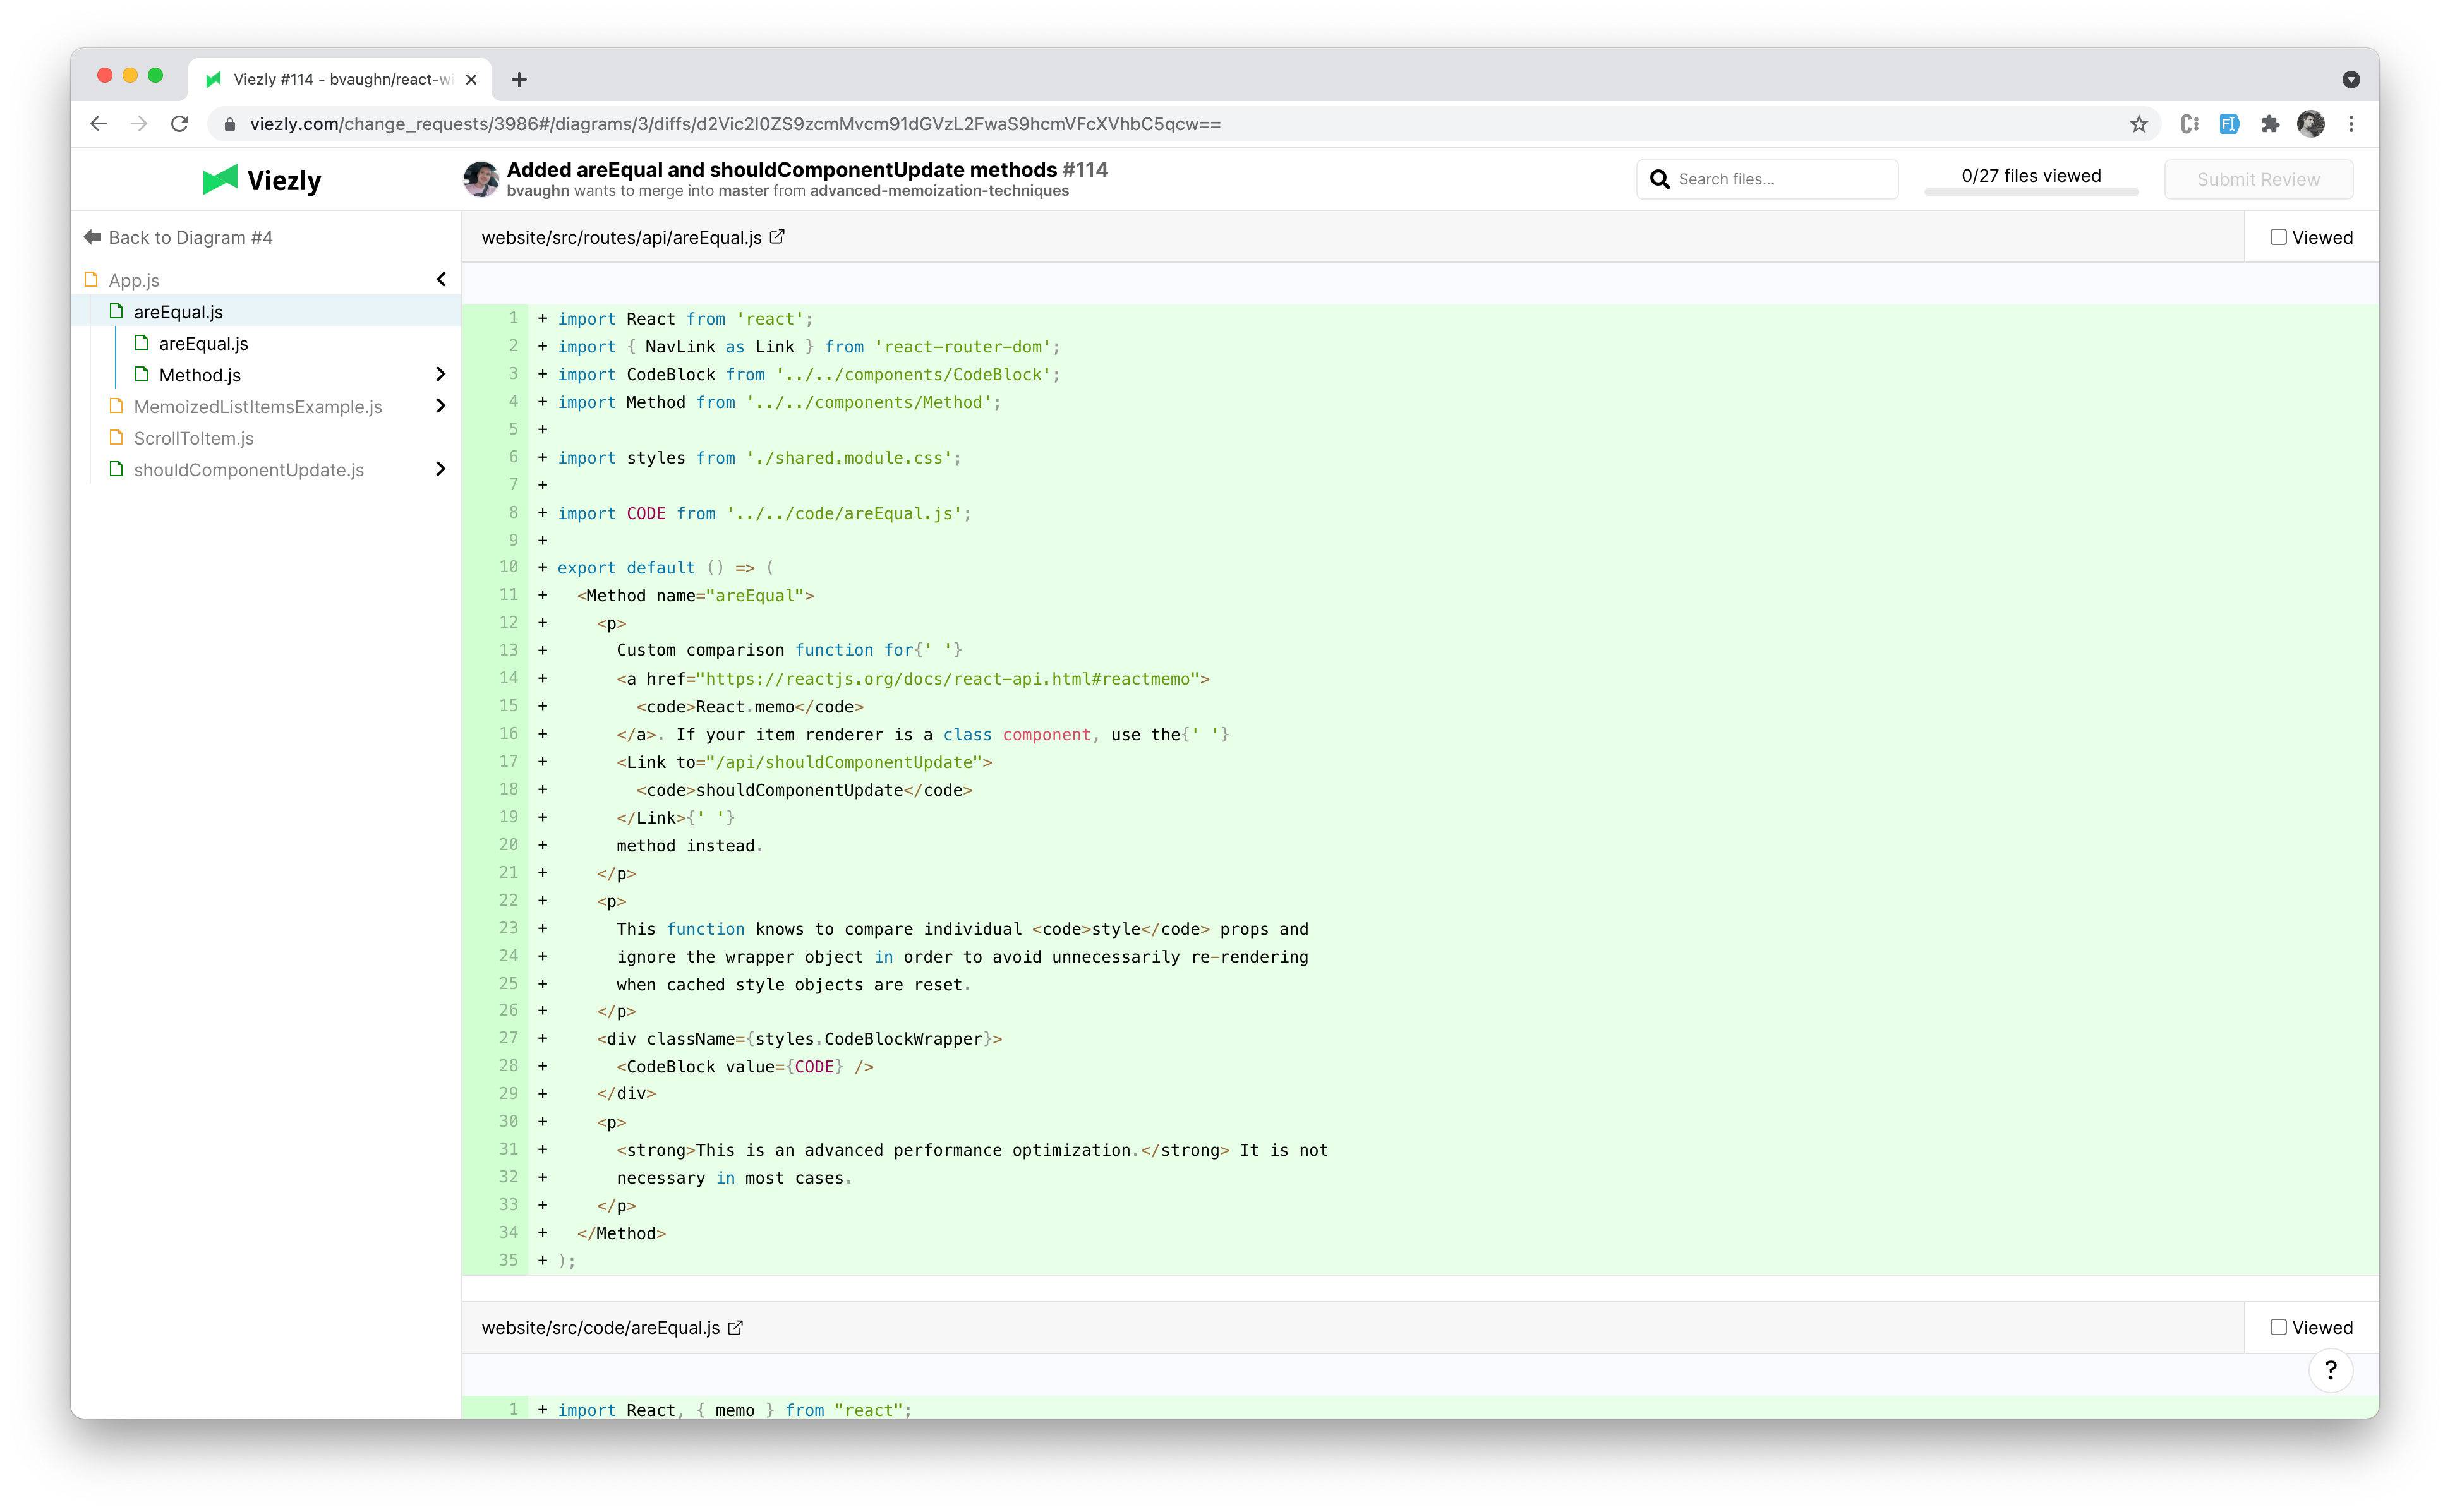Focus the Search files input

(1767, 179)
